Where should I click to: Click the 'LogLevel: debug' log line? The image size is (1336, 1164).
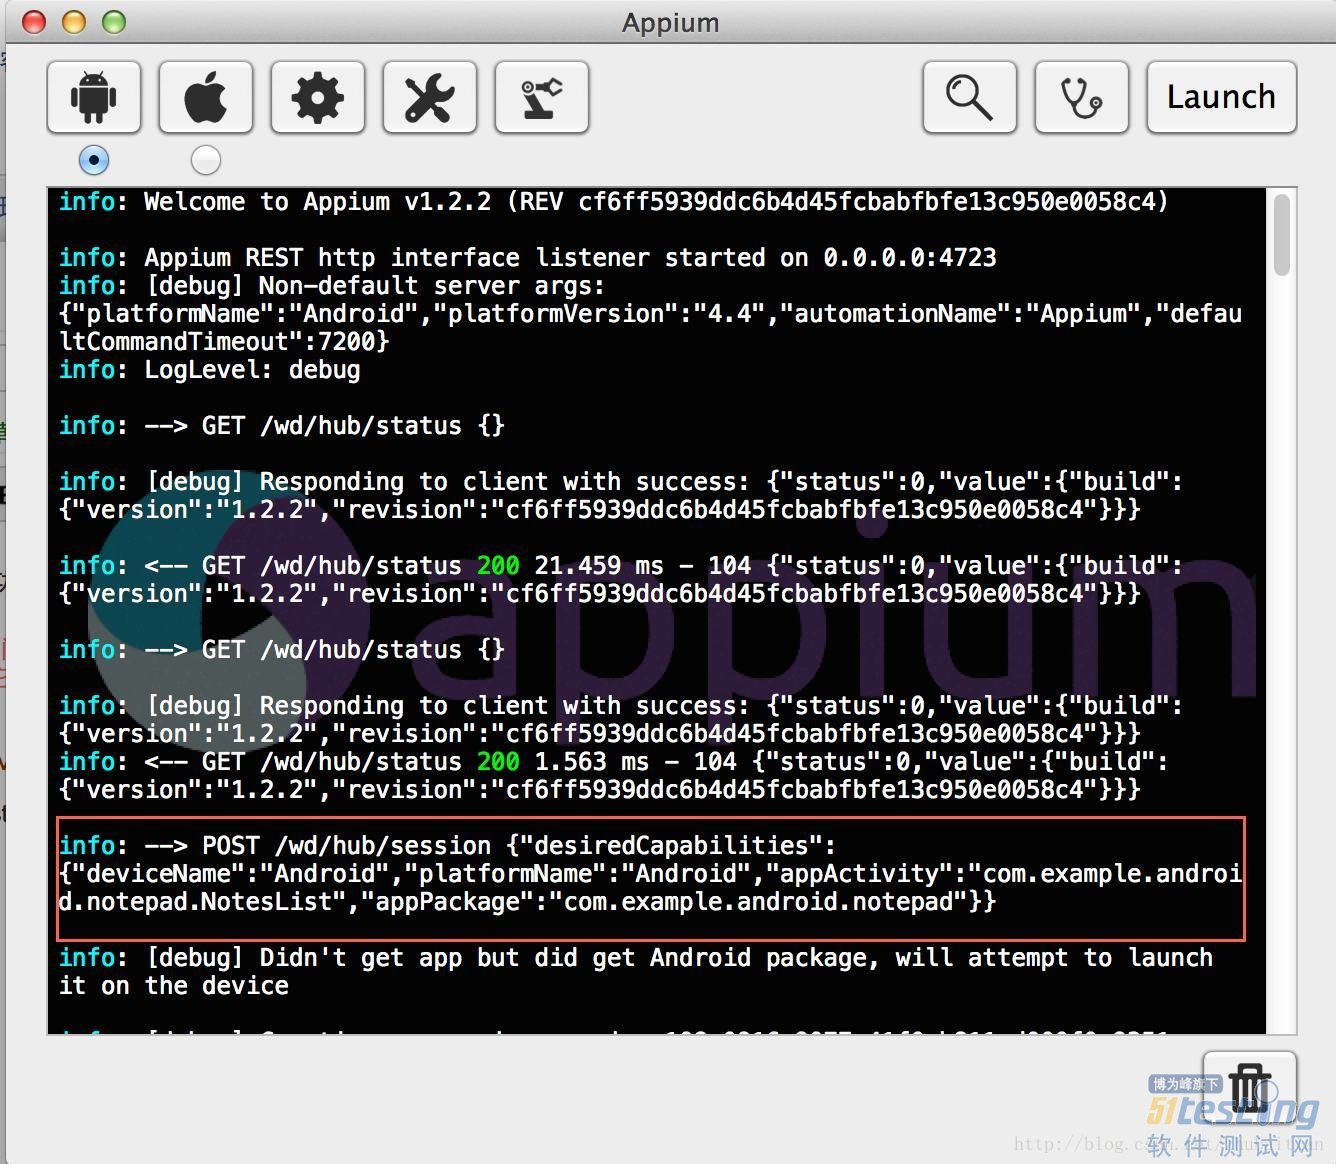click(x=209, y=370)
